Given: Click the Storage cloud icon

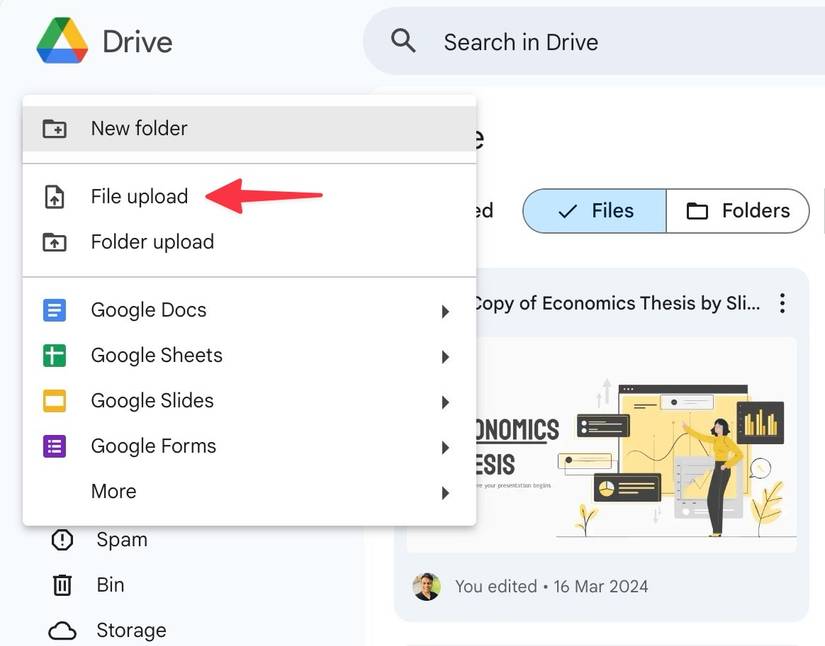Looking at the screenshot, I should (62, 630).
